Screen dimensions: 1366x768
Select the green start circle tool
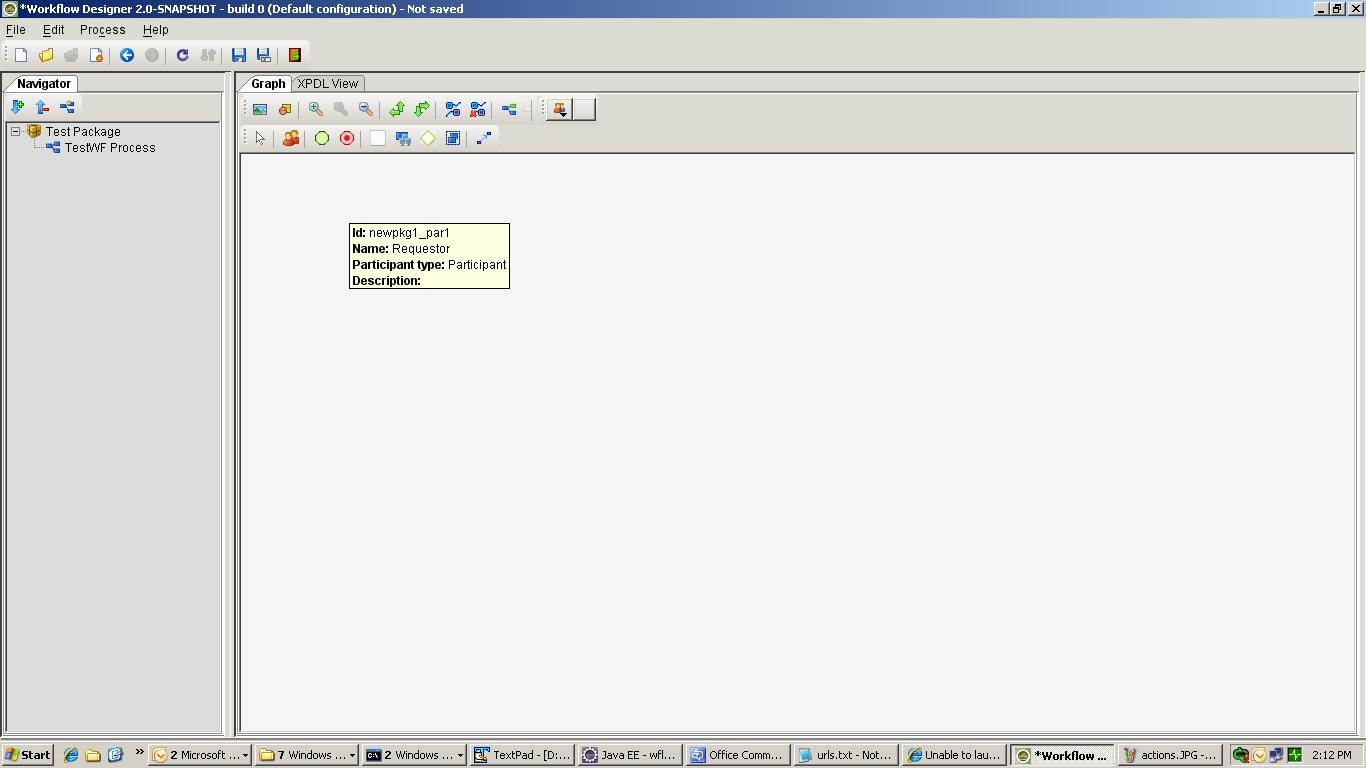pos(322,138)
